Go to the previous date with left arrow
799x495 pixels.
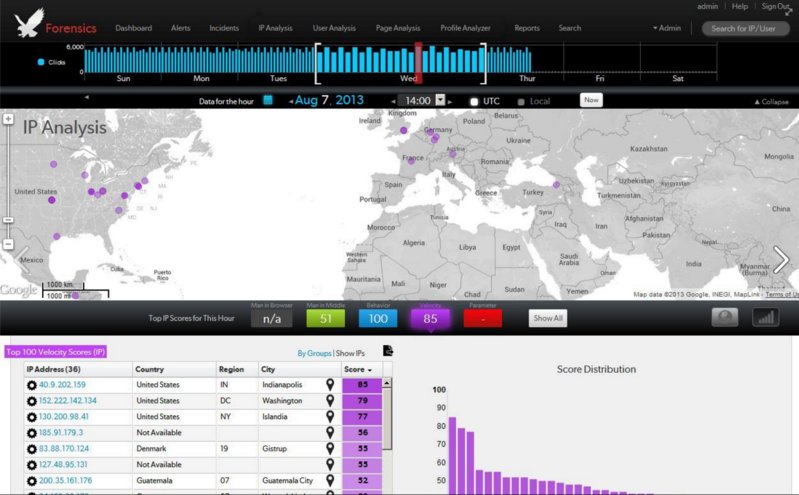coord(291,101)
